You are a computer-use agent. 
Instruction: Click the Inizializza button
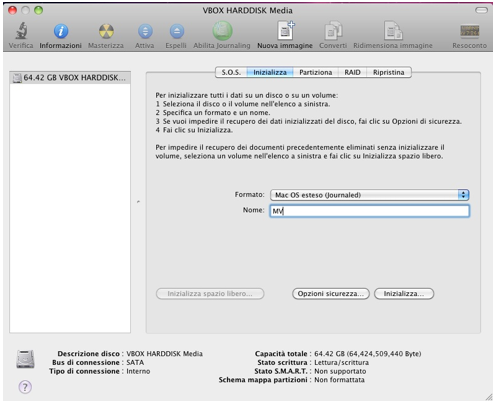[404, 294]
